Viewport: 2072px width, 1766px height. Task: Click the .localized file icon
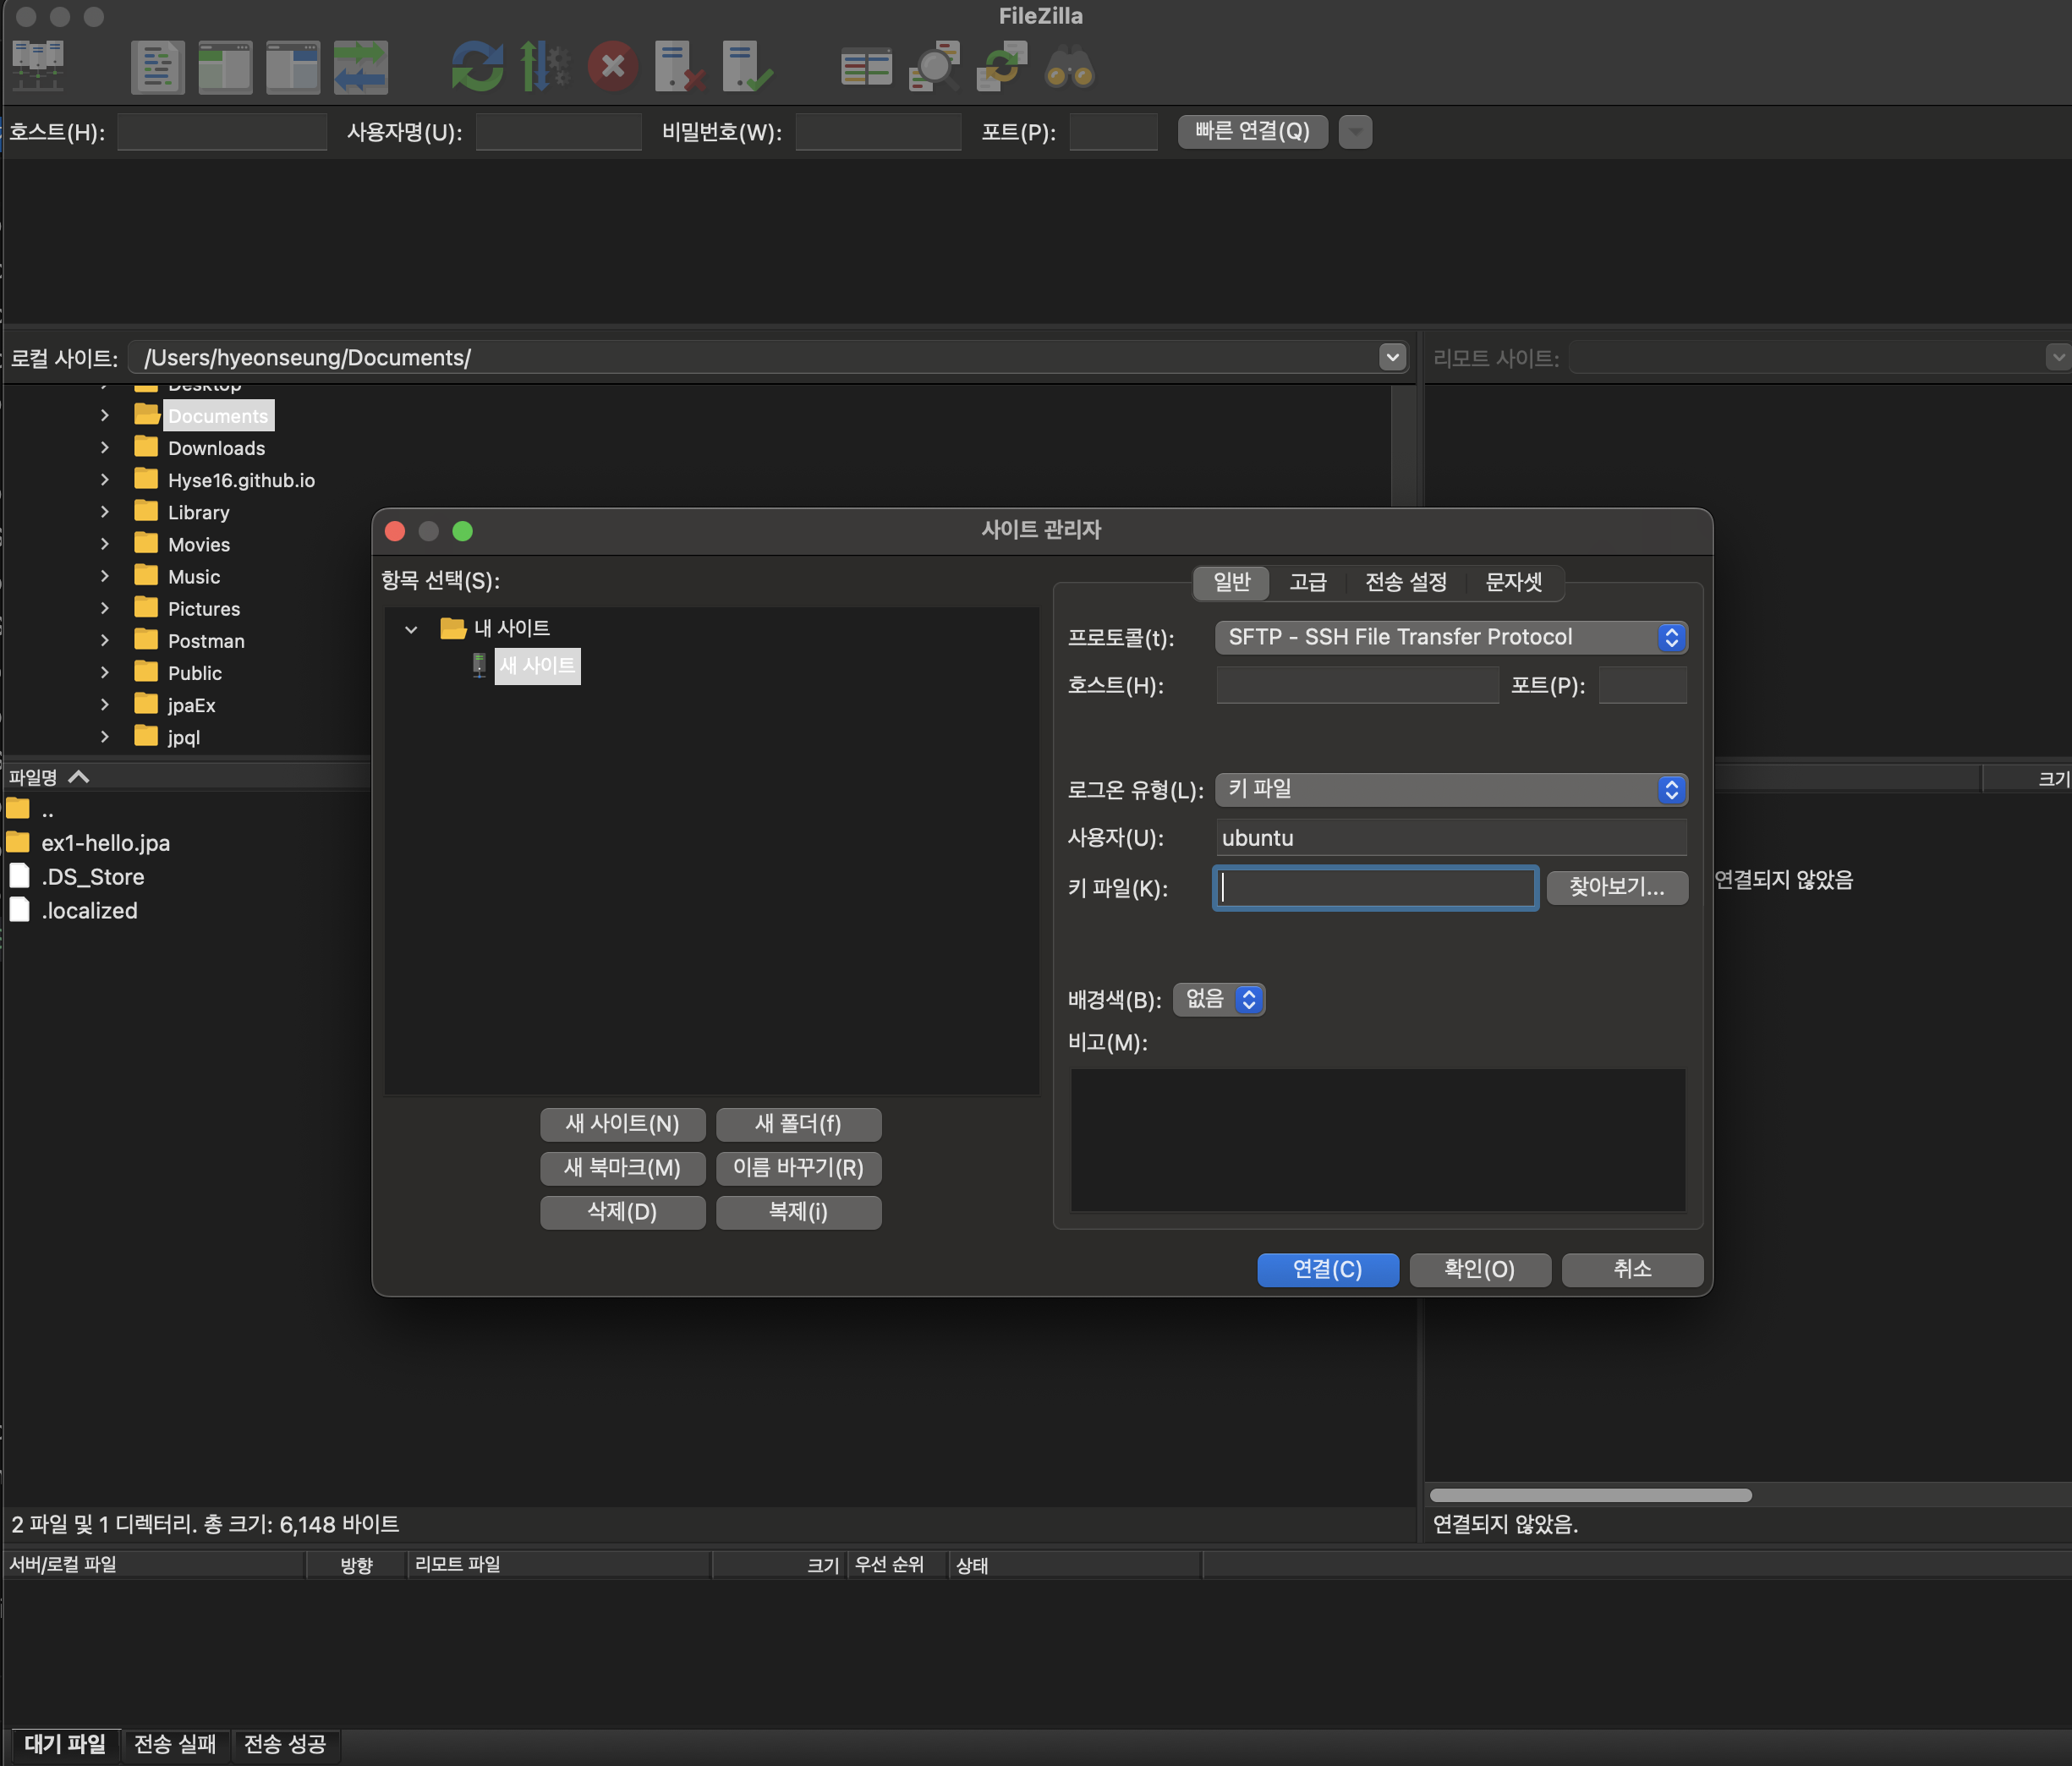click(19, 910)
